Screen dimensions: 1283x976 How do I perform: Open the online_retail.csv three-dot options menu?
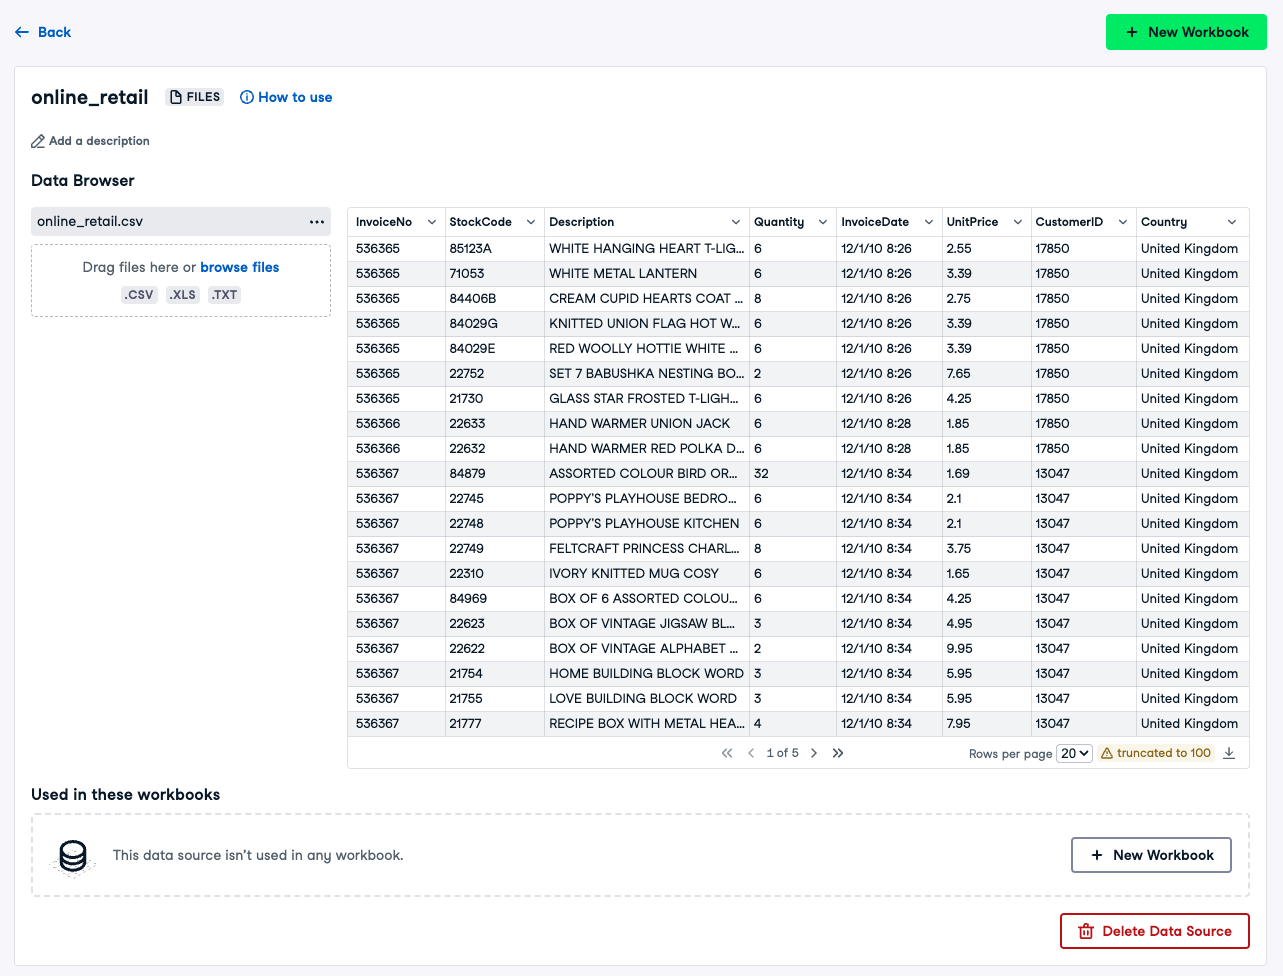(x=317, y=222)
